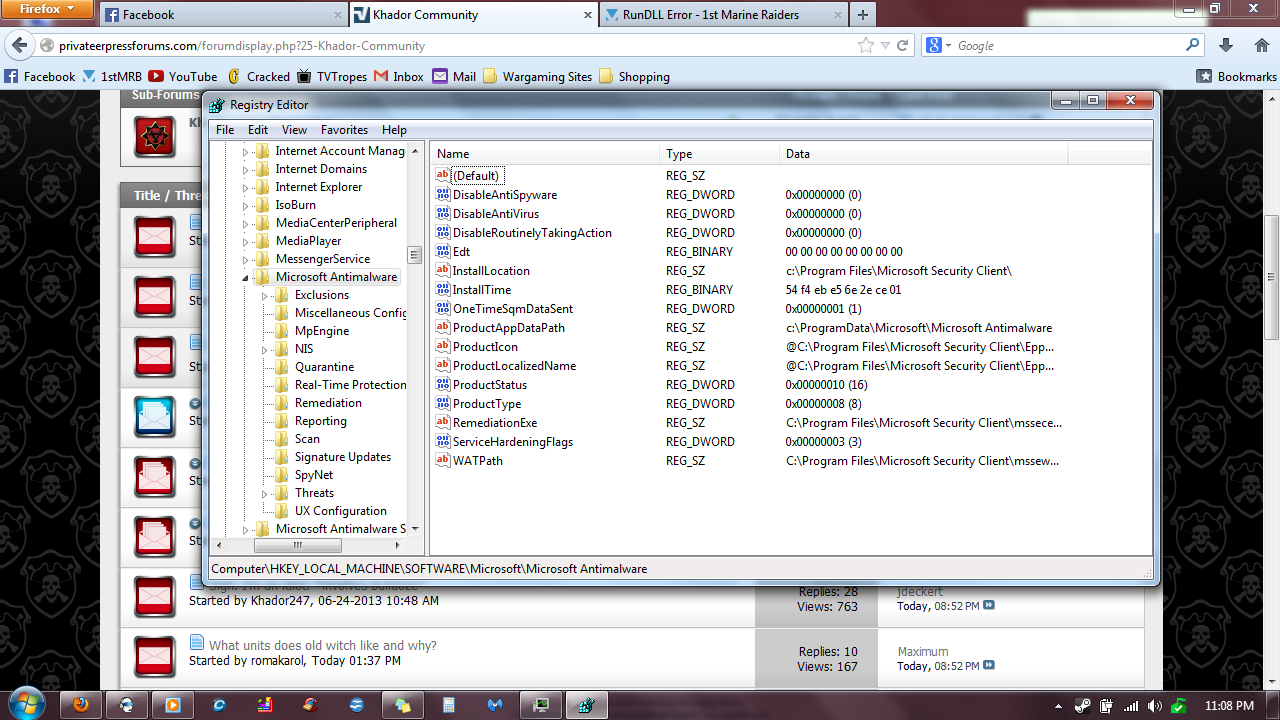
Task: Click the ProductStatus DWORD icon
Action: click(x=443, y=384)
